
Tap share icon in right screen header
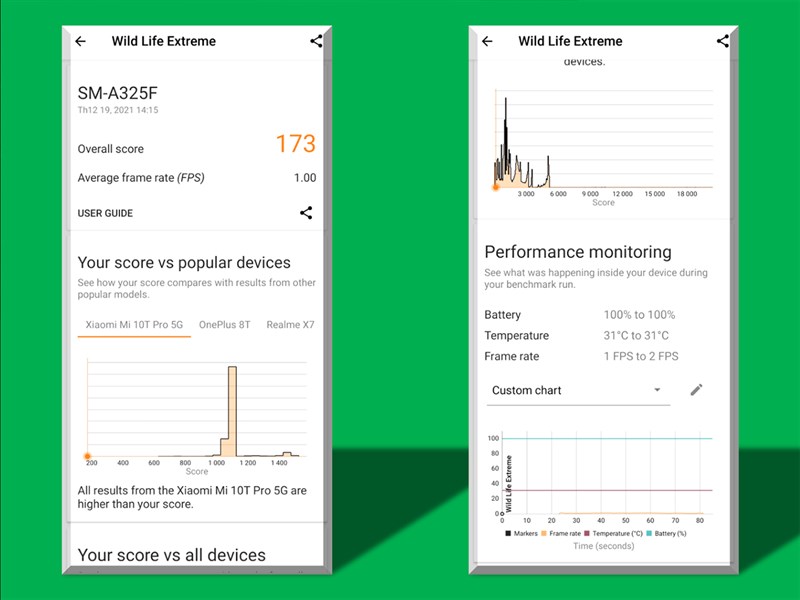point(722,41)
